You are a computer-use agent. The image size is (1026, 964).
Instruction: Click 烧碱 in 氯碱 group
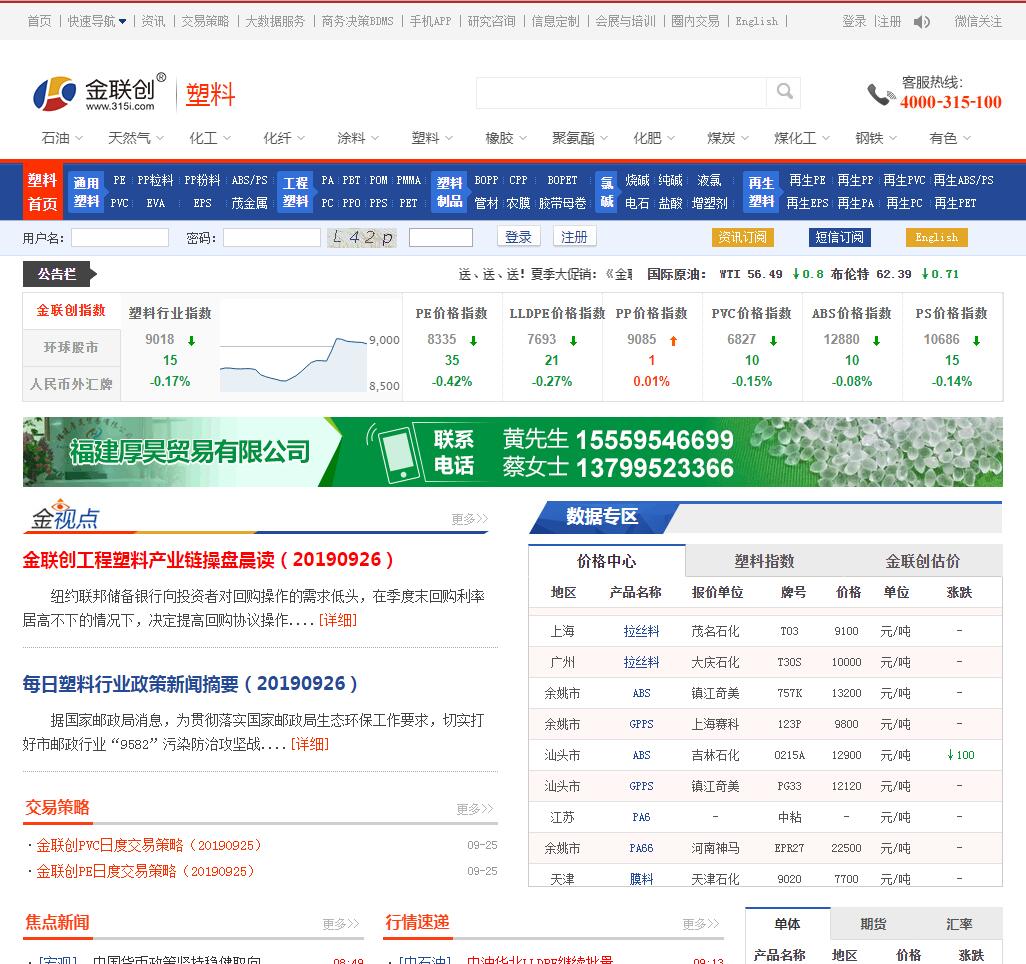pos(637,180)
